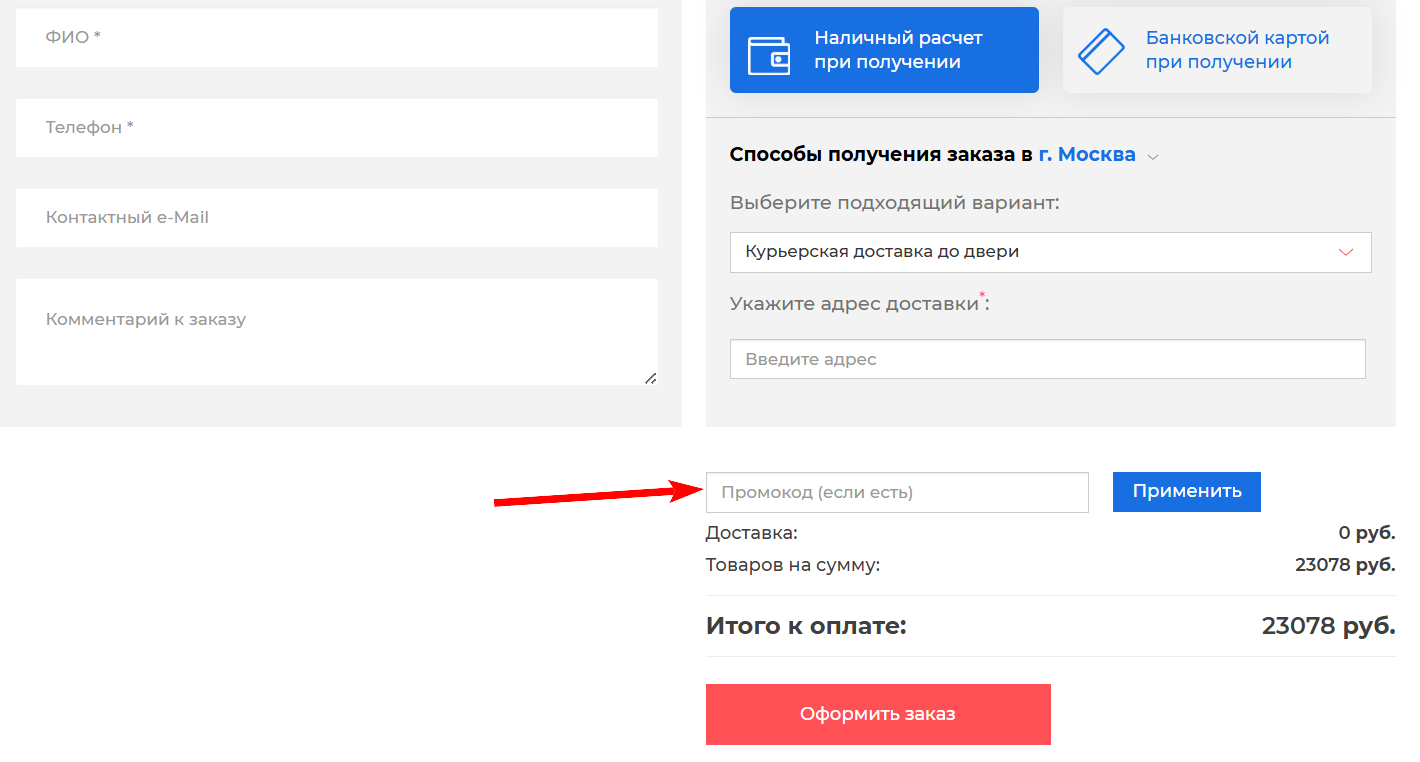Click the "г. Москва" city link
The width and height of the screenshot is (1420, 762).
(1087, 155)
